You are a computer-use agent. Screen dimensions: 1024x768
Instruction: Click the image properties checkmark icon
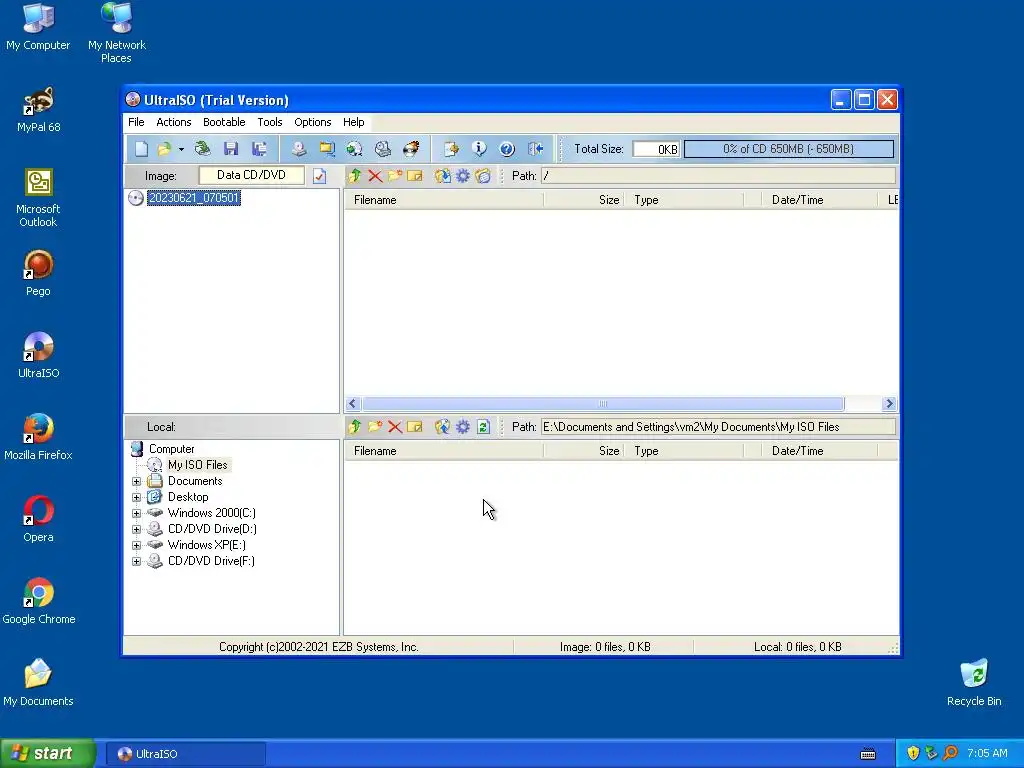319,176
